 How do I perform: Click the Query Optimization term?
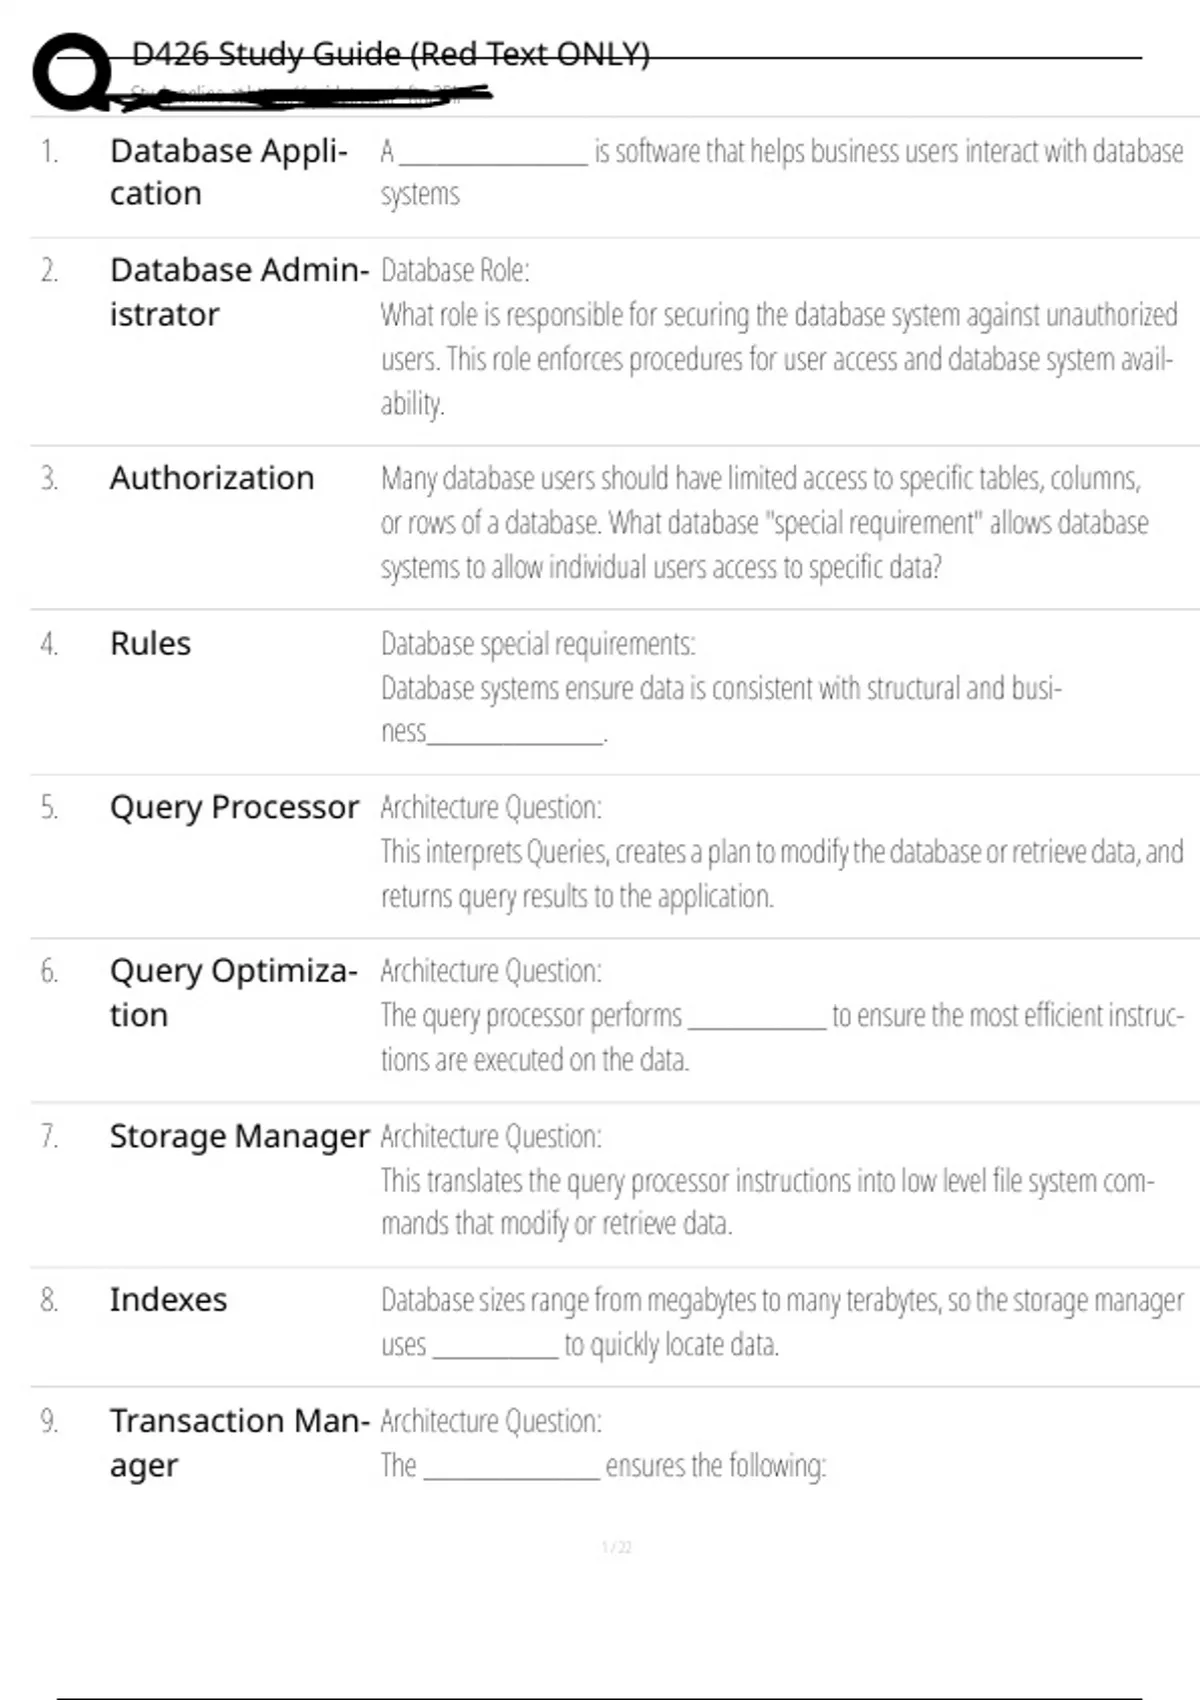pyautogui.click(x=232, y=992)
